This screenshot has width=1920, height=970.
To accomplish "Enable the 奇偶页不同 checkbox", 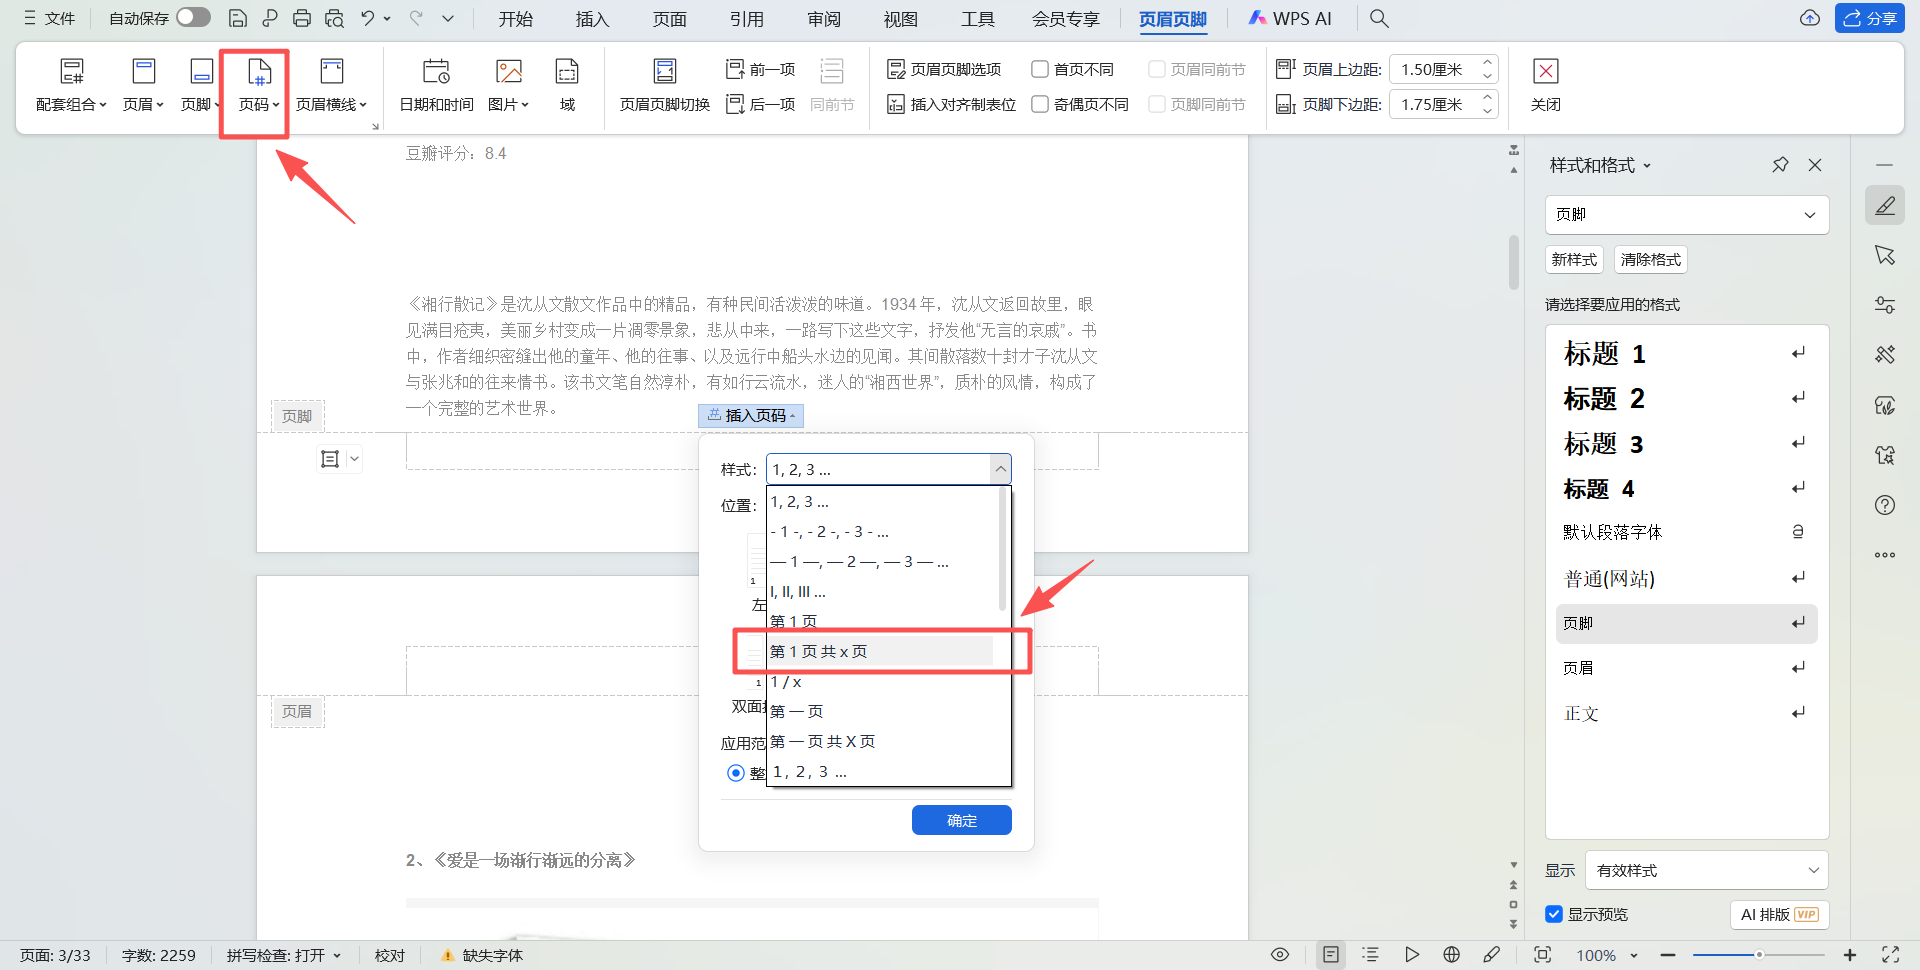I will coord(1040,104).
